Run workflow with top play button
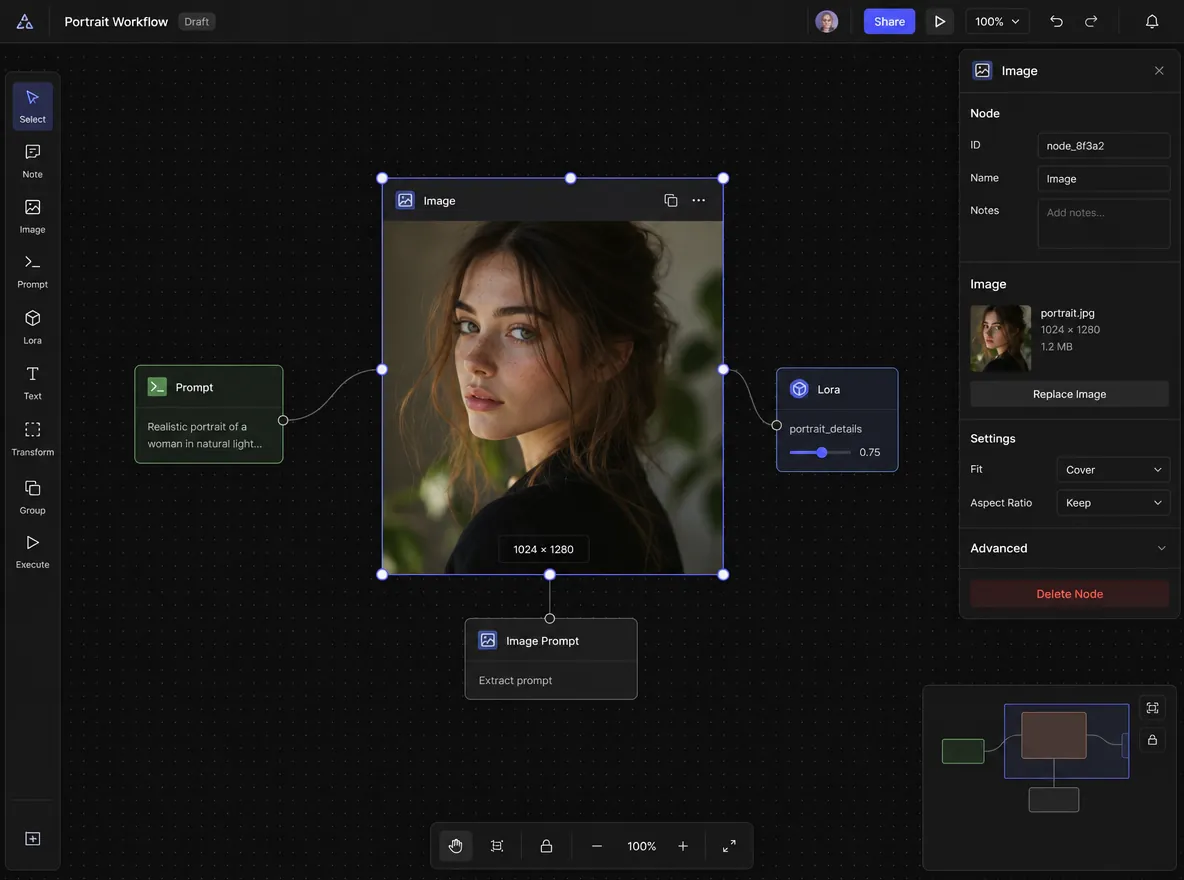Screen dimensions: 1184x880 click(x=939, y=21)
